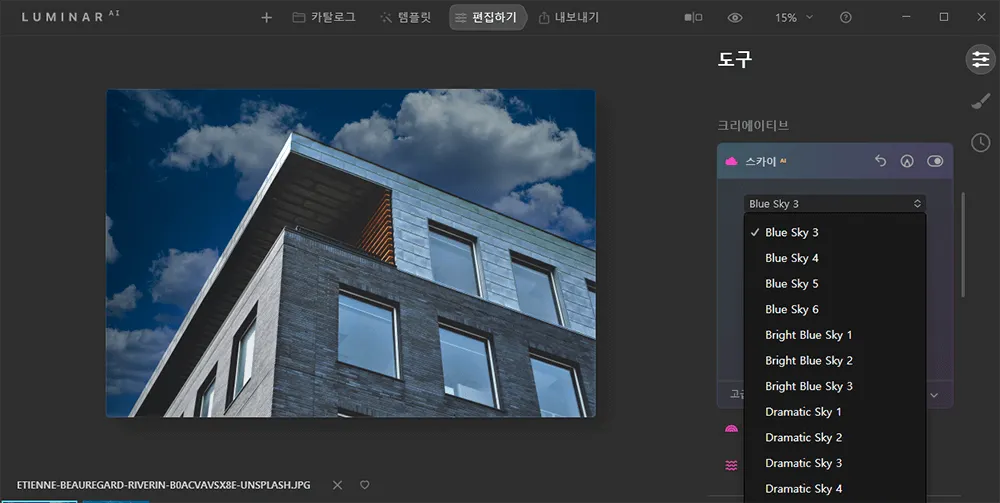Reset the Sky AI tool with undo arrow
Screen dimensions: 1000x503
pyautogui.click(x=880, y=161)
